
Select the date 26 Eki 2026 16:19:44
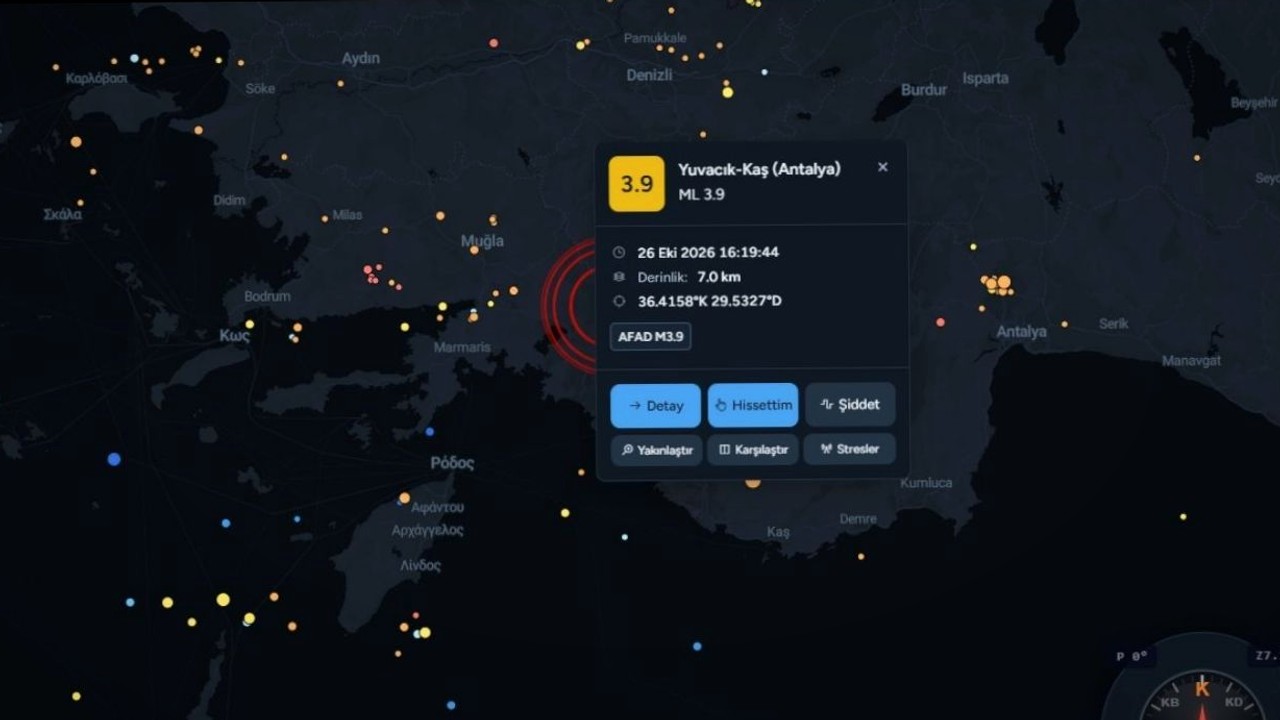pos(708,253)
